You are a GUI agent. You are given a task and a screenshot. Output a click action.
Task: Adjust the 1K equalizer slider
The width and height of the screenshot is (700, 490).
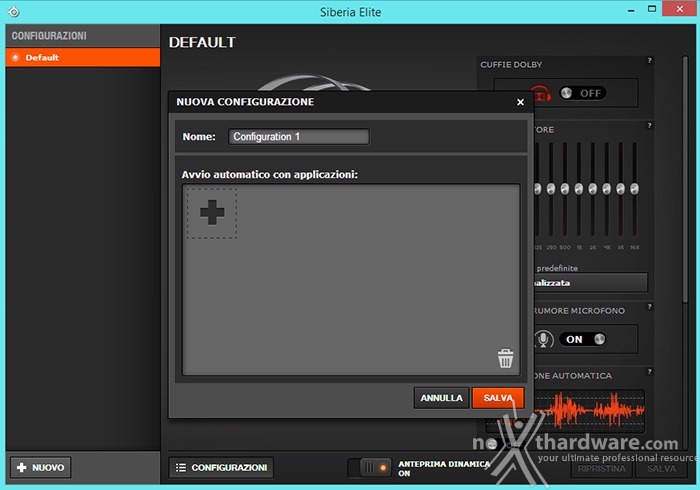[x=579, y=189]
